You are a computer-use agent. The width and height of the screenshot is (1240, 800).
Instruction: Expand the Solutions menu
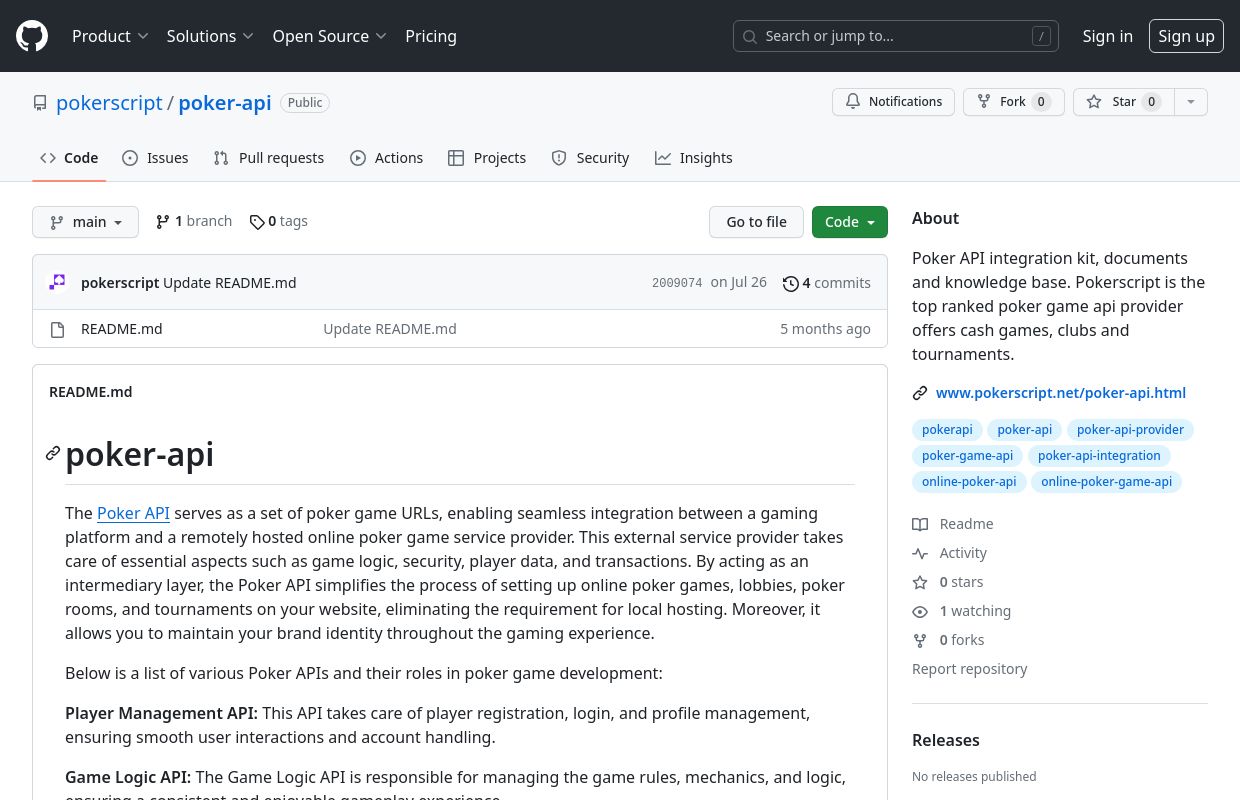(210, 36)
